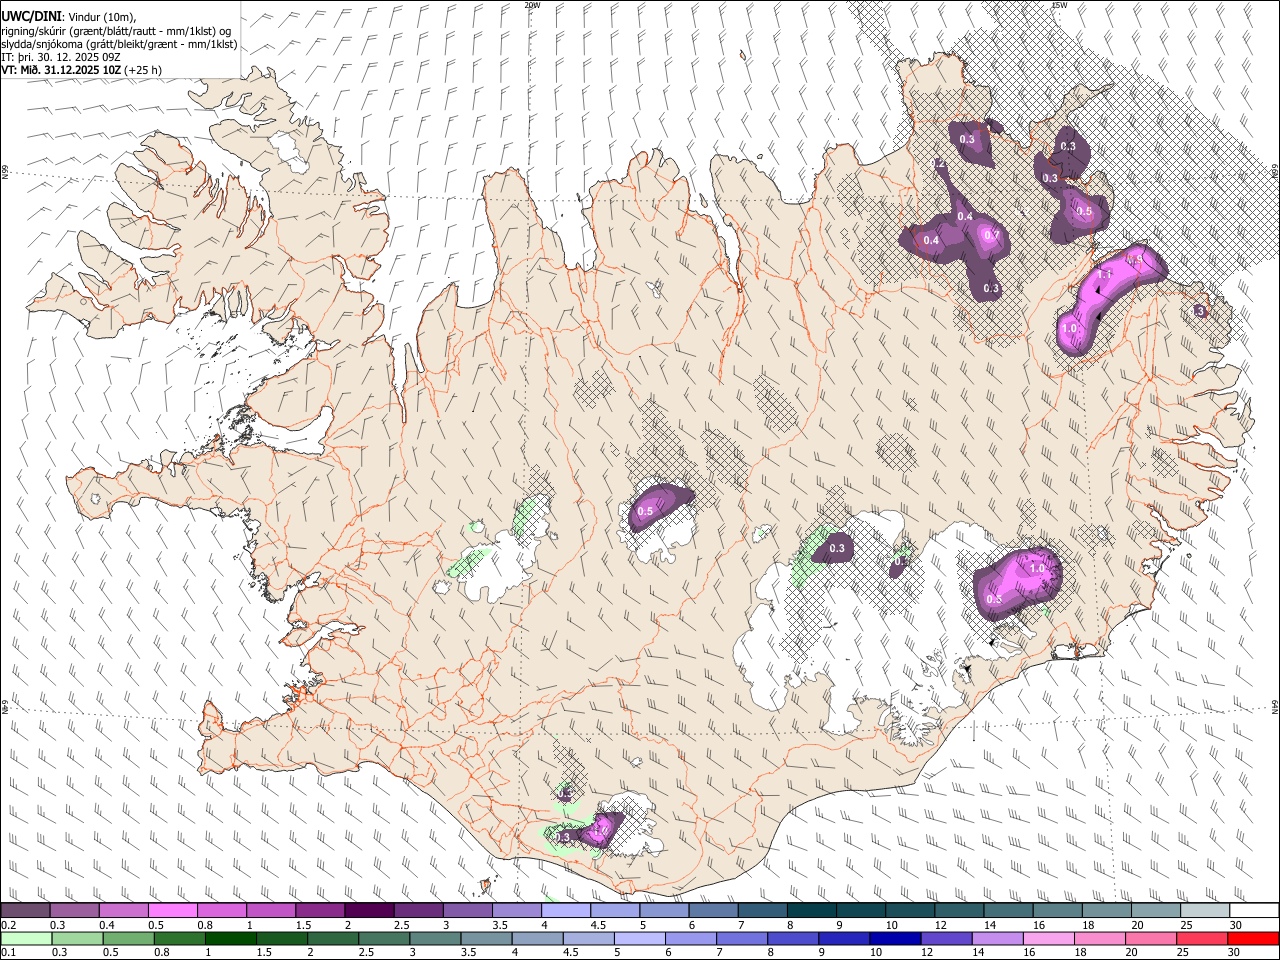Click the top-row swatch between 12 and 14
Screen dimensions: 1280x960
click(x=959, y=911)
